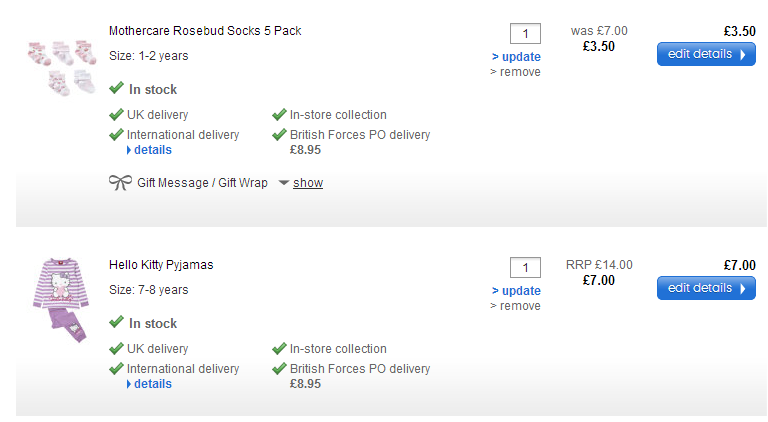Click the pyjamas in-store collection checkmark icon
768x422 pixels.
pos(280,349)
